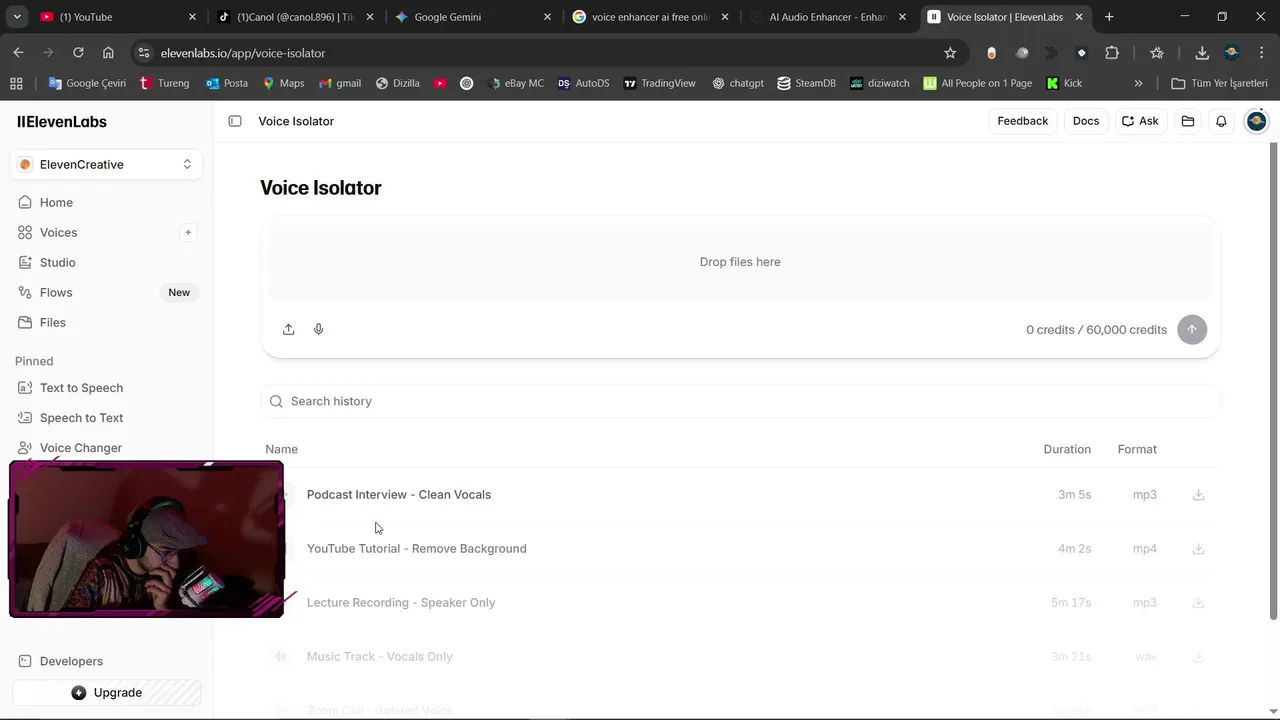
Task: Click the Drop files here area
Action: click(x=740, y=262)
